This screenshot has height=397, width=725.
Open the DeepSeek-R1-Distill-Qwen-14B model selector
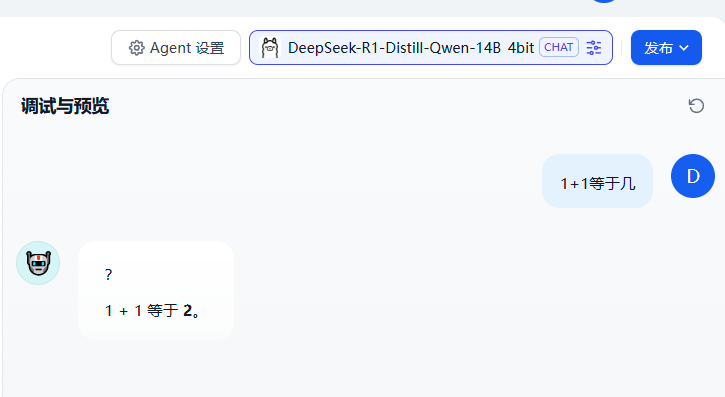(x=431, y=48)
